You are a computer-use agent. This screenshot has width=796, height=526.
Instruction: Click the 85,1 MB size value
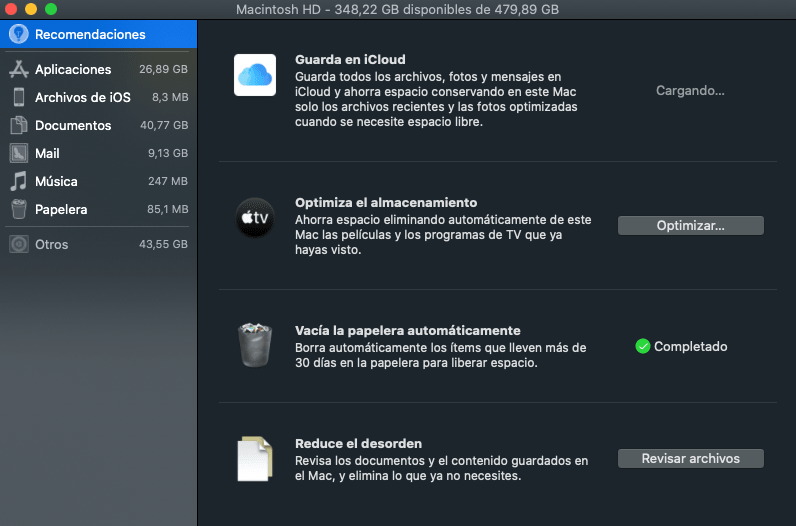pyautogui.click(x=168, y=209)
